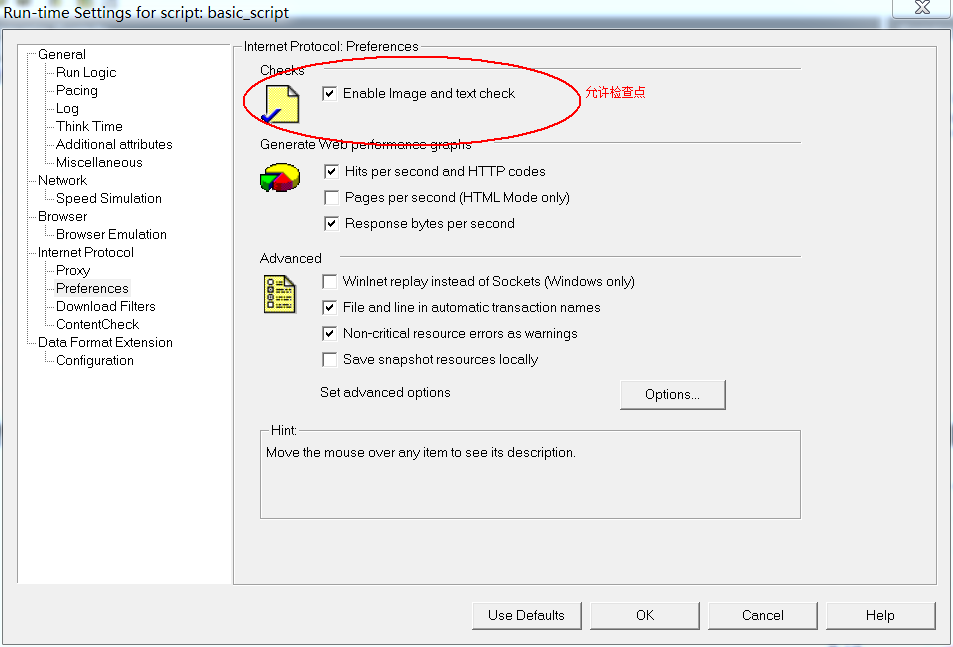
Task: Enable Save snapshot resources locally
Action: [x=329, y=360]
